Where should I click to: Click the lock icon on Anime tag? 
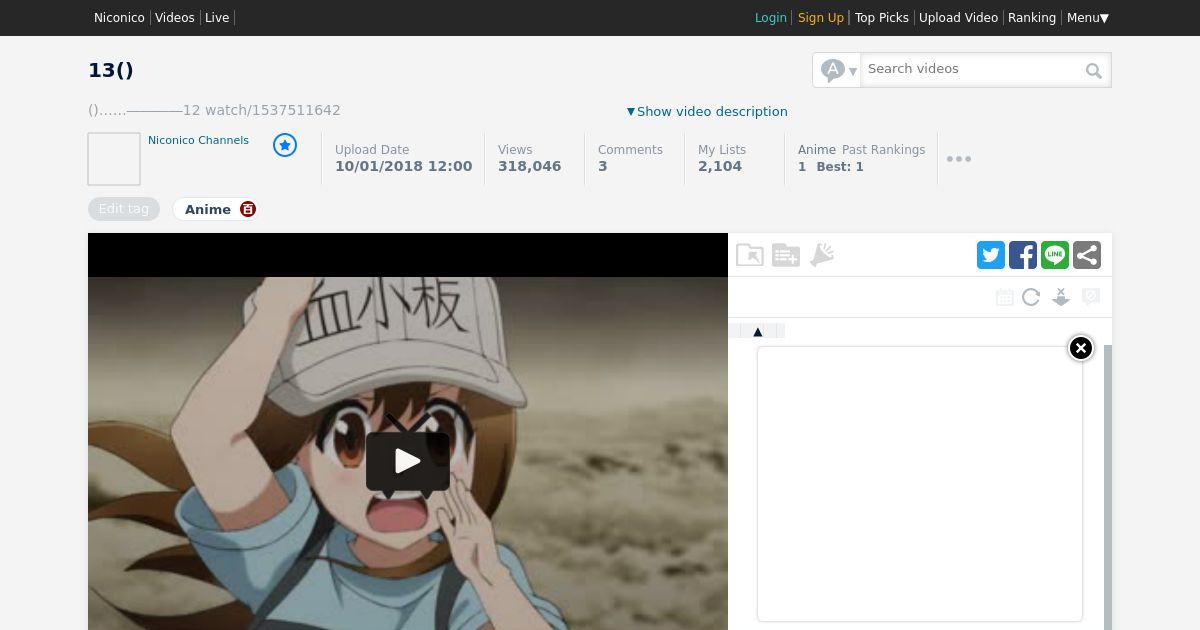(248, 209)
